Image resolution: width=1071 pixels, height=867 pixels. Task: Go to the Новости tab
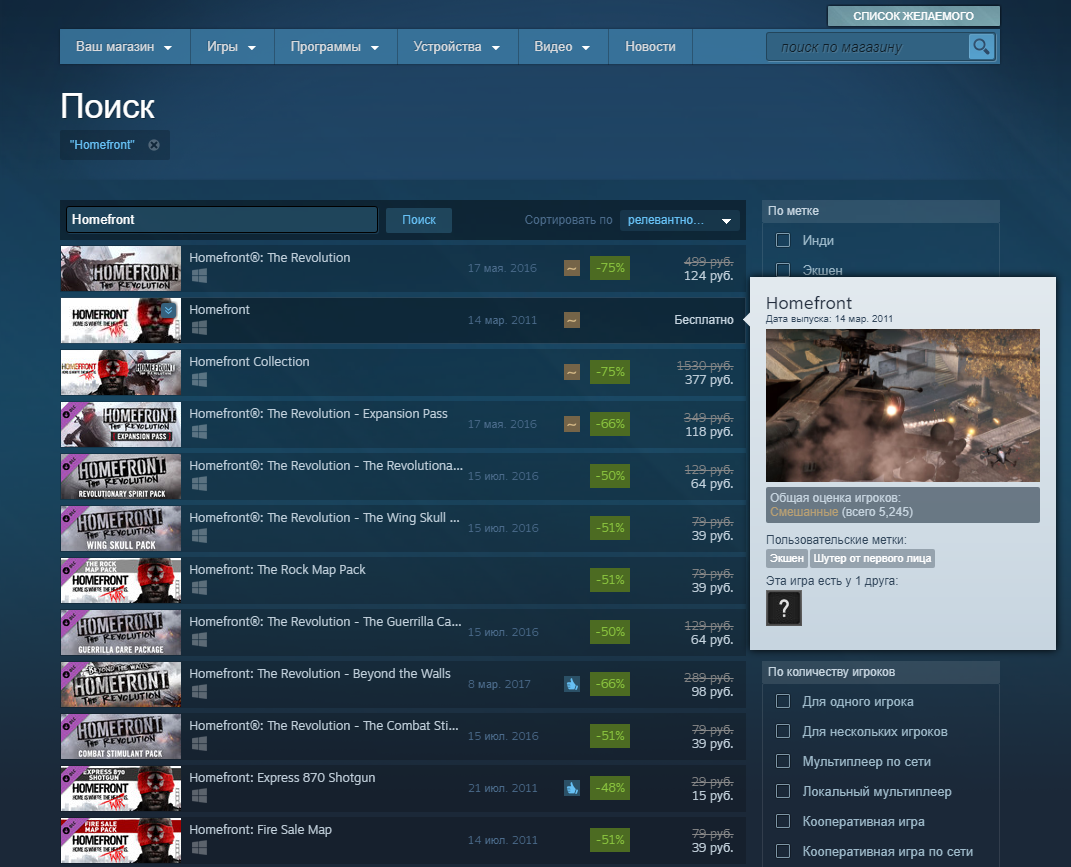coord(650,46)
